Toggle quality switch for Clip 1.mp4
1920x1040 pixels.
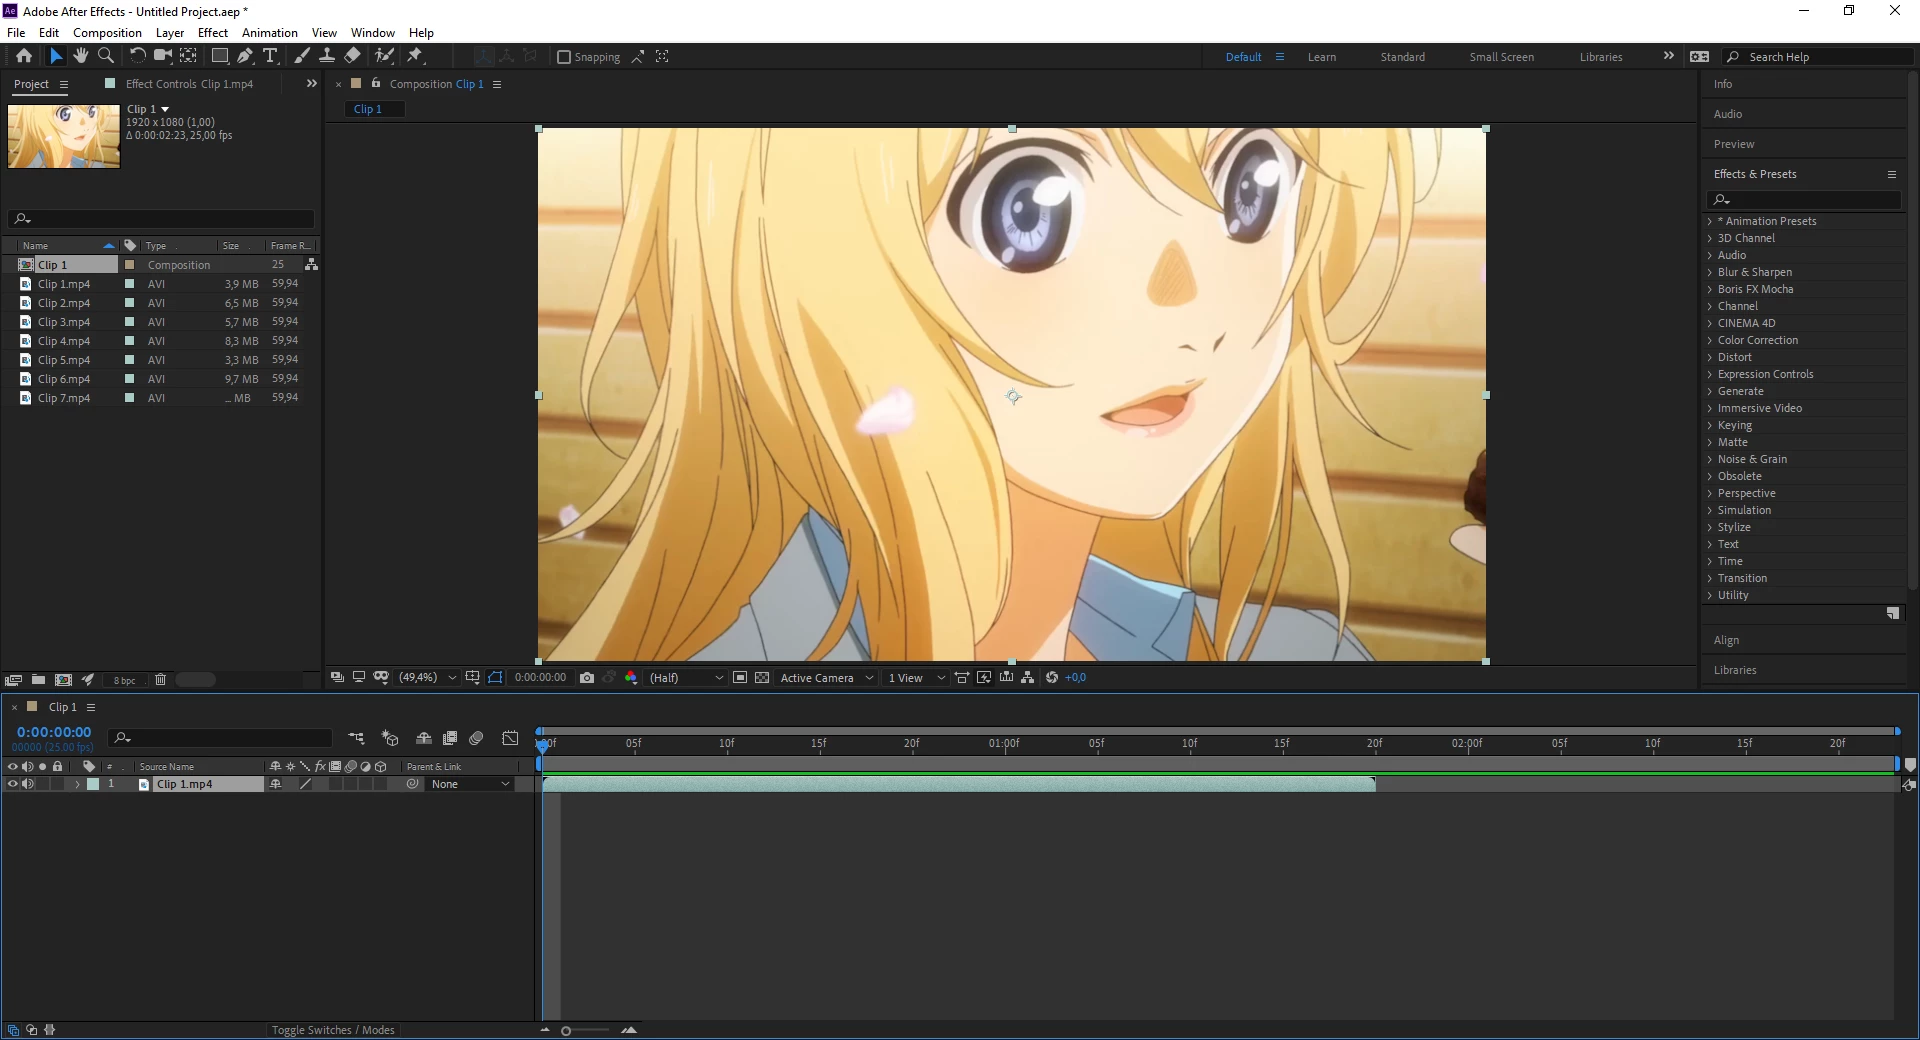[x=306, y=784]
